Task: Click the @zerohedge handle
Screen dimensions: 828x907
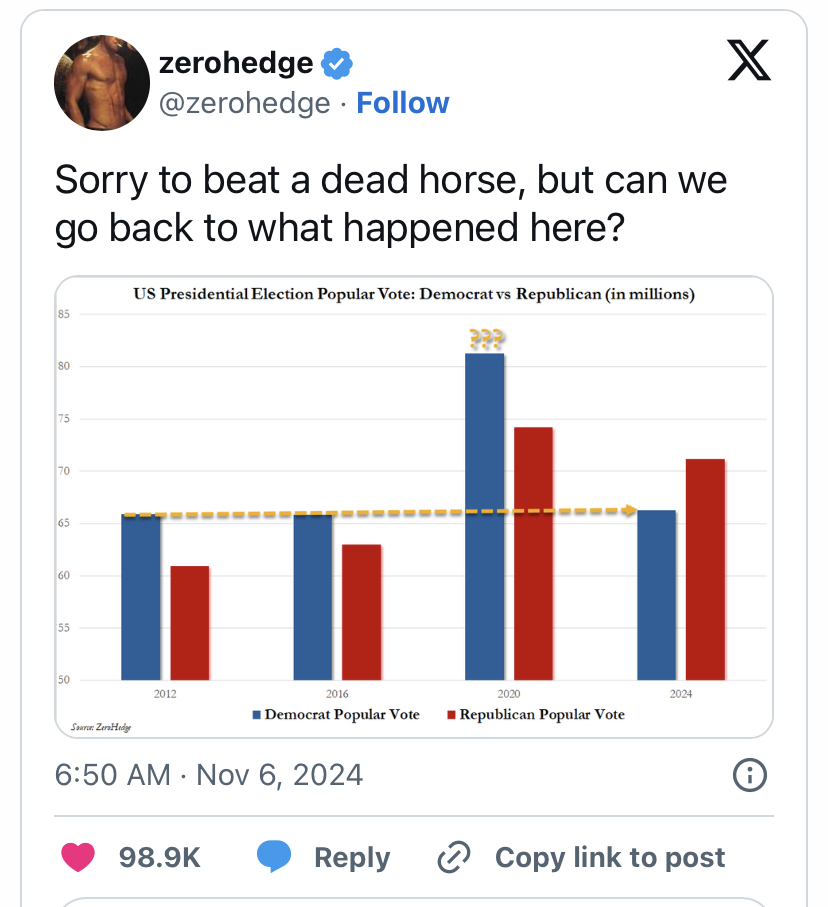Action: point(245,104)
